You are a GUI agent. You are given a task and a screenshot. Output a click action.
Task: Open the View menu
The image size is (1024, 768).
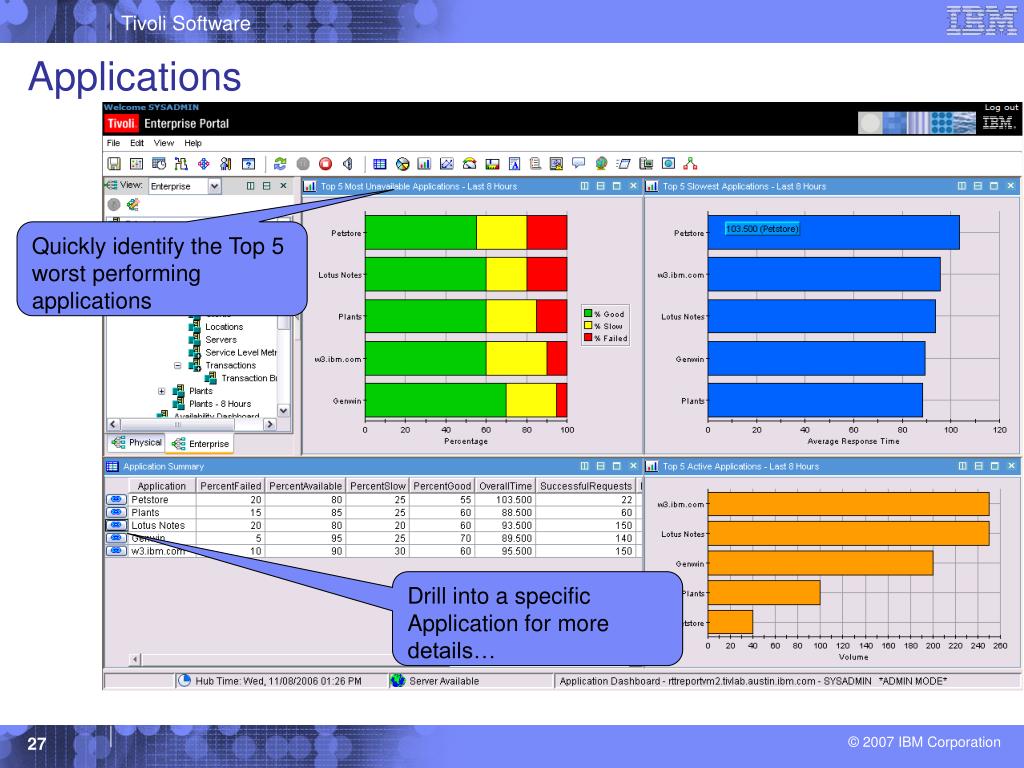click(x=164, y=143)
